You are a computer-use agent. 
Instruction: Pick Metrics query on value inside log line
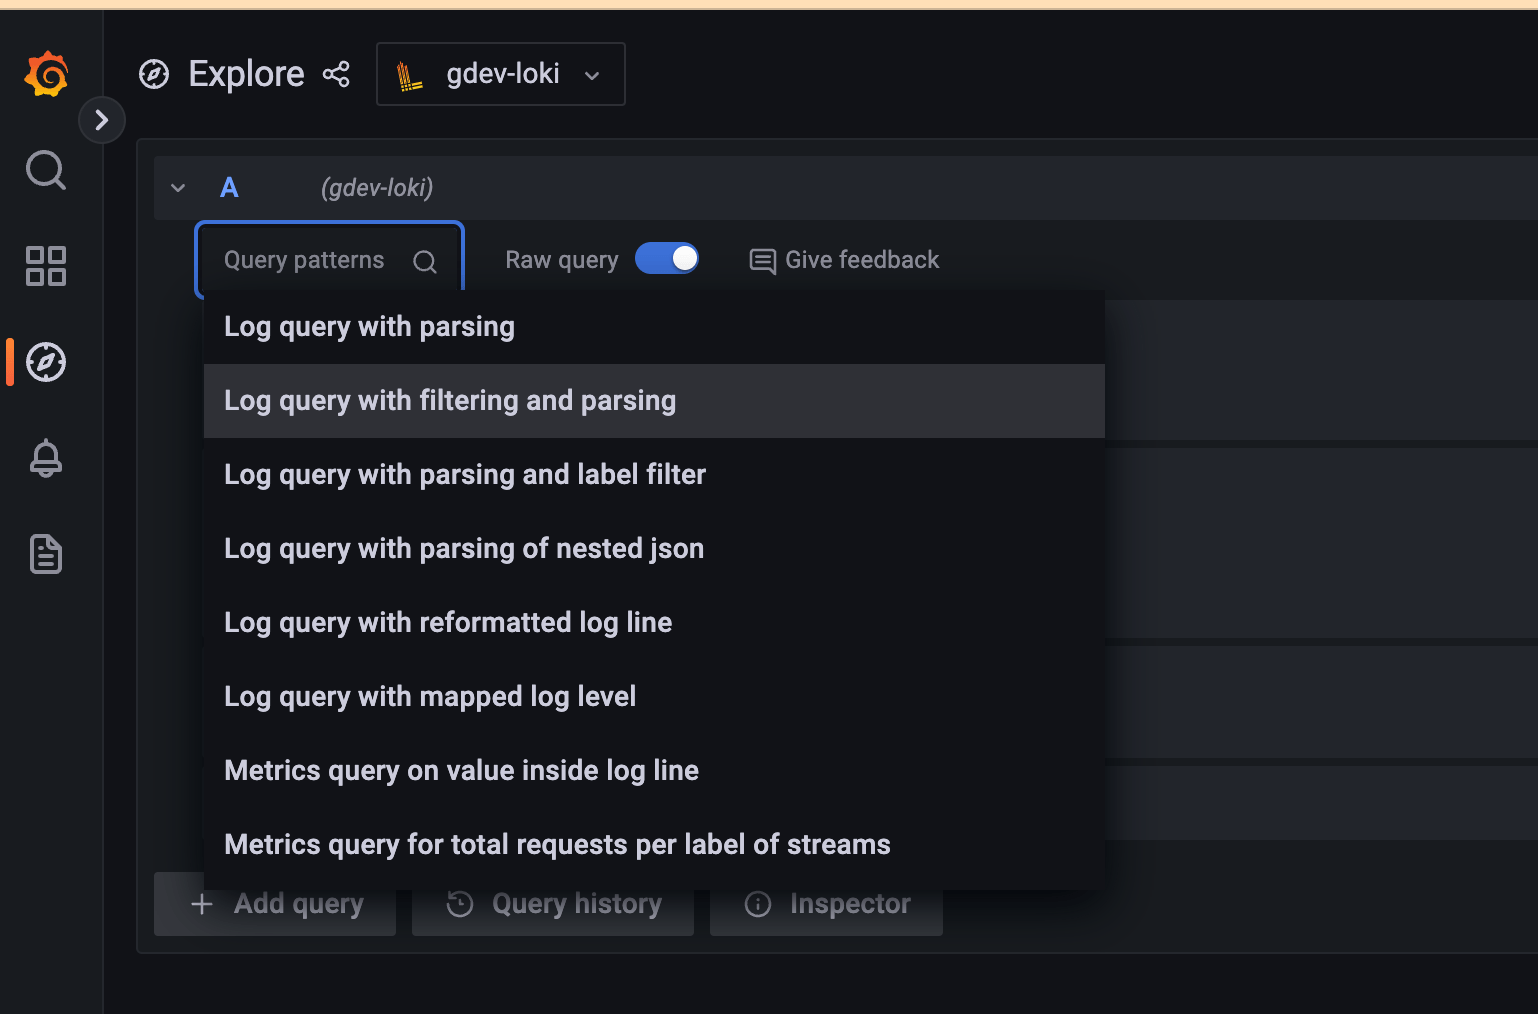(x=461, y=770)
